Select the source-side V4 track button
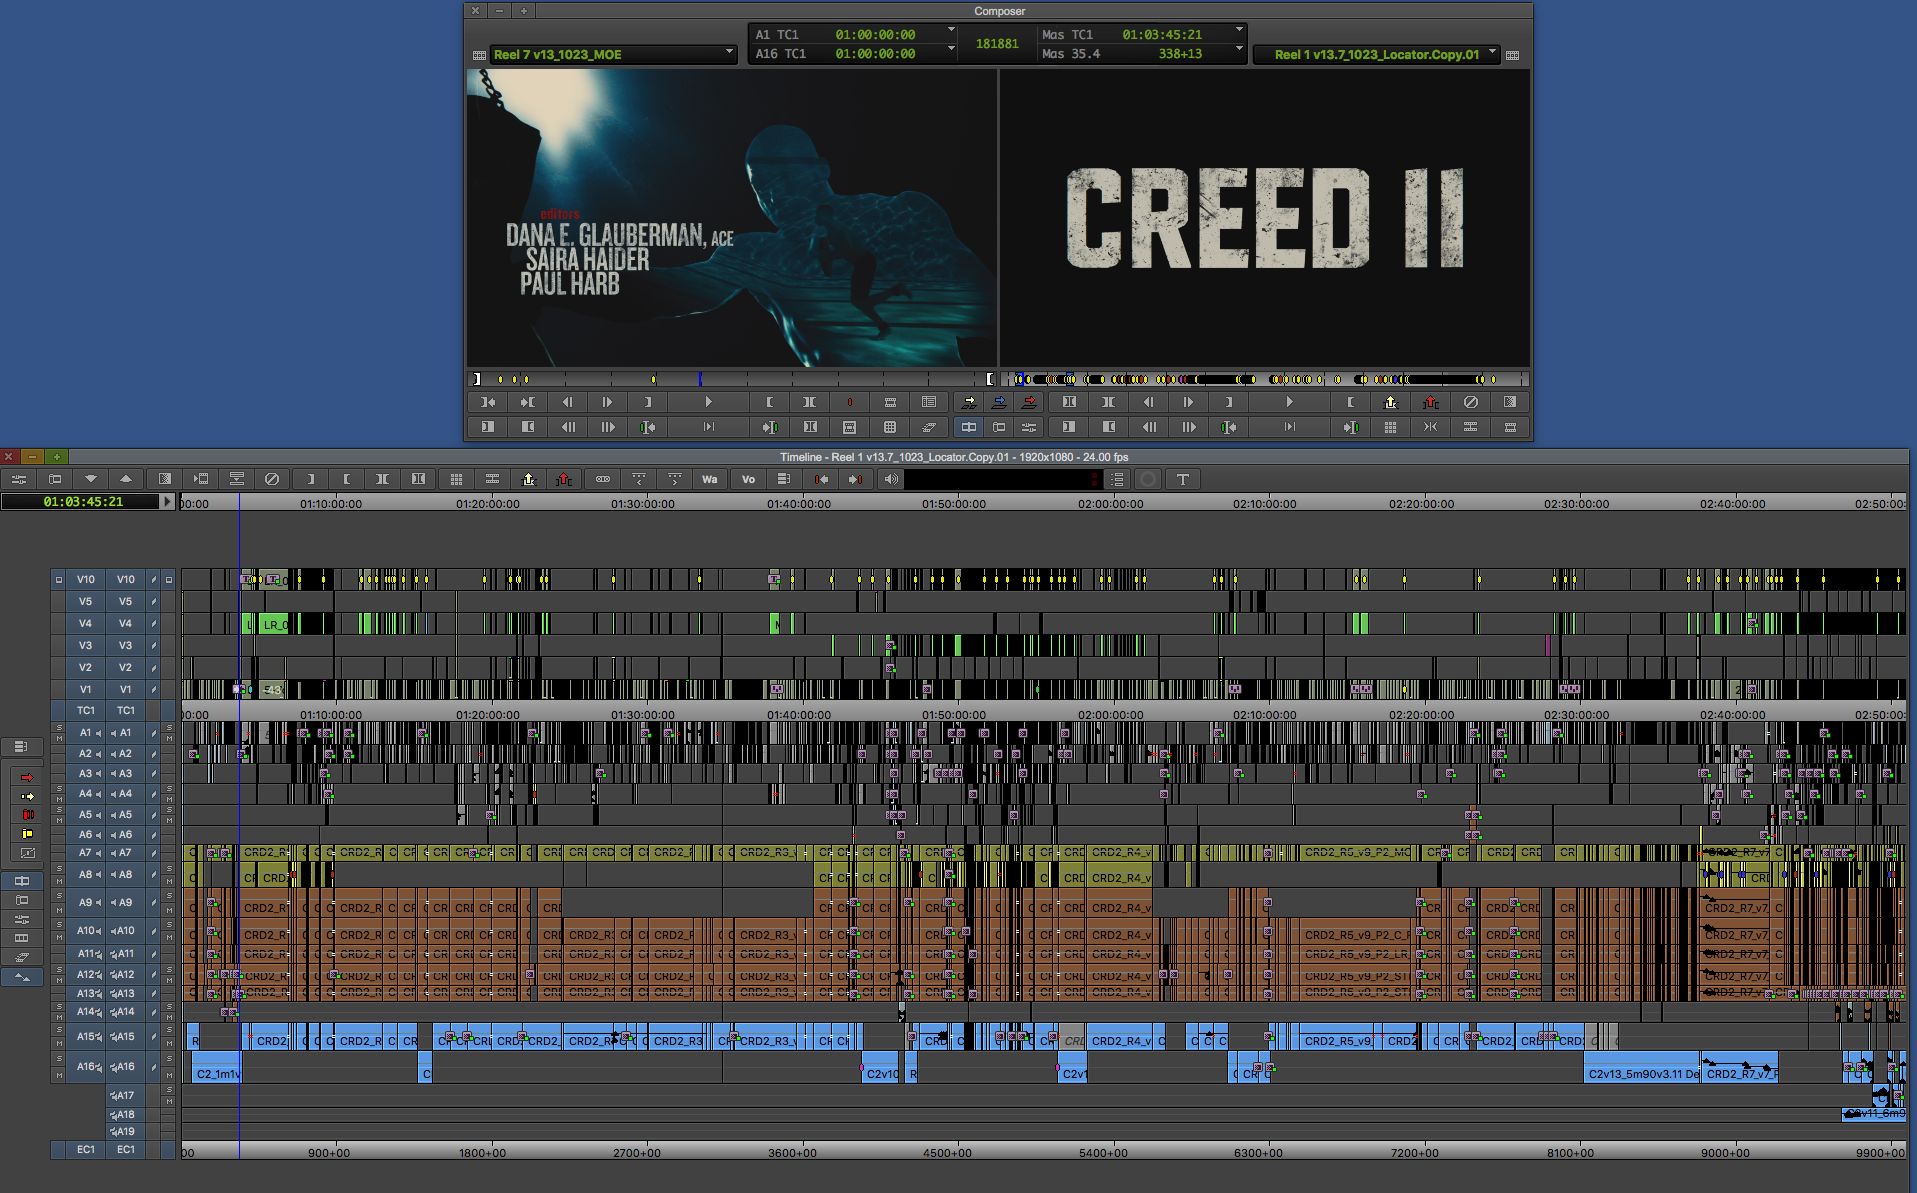 coord(85,623)
